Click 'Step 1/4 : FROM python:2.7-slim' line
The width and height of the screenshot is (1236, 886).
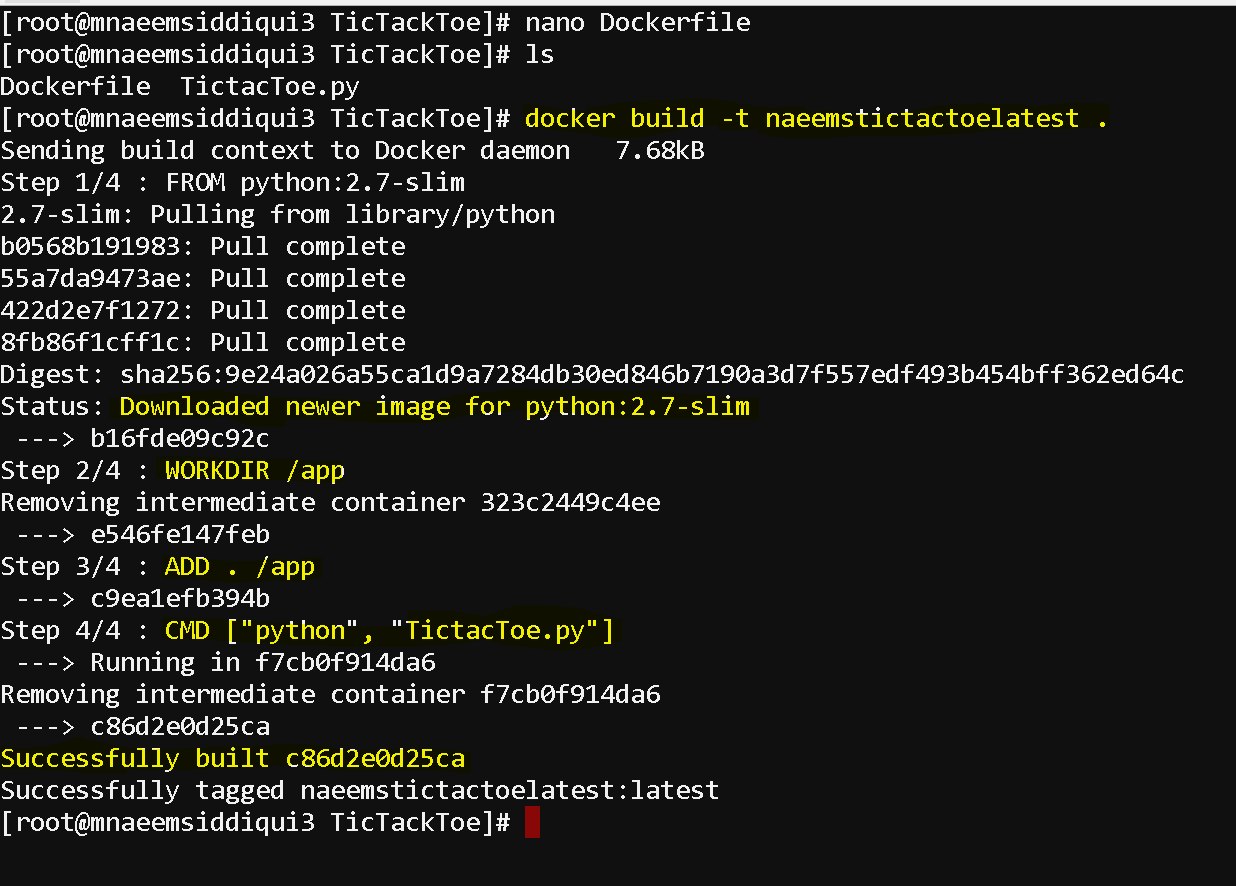tap(233, 182)
